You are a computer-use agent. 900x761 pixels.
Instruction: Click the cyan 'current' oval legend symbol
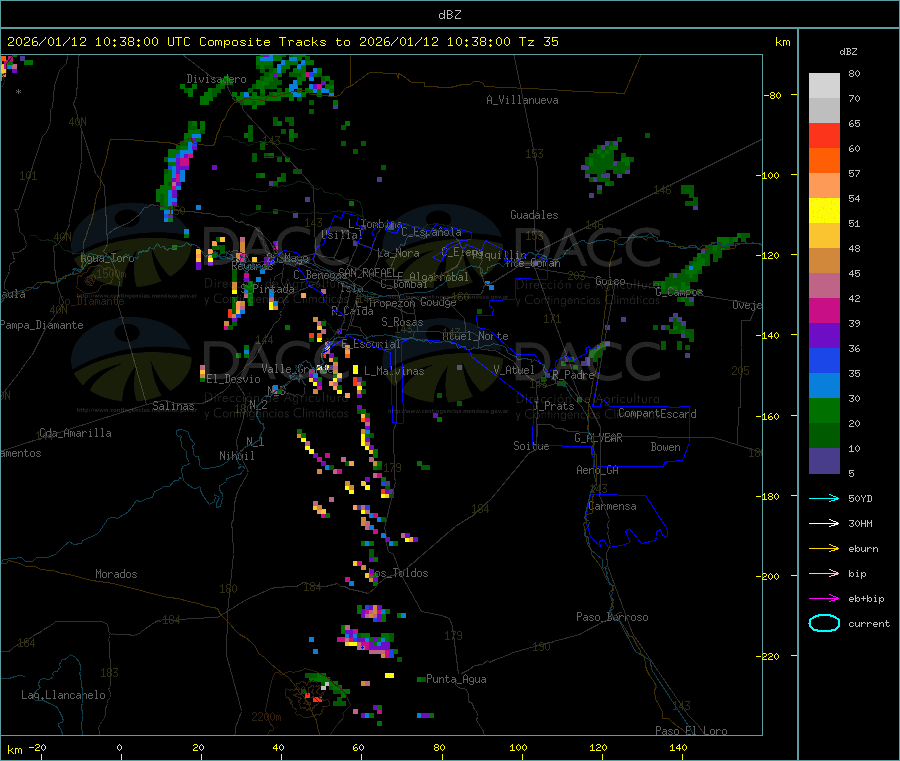pyautogui.click(x=824, y=623)
